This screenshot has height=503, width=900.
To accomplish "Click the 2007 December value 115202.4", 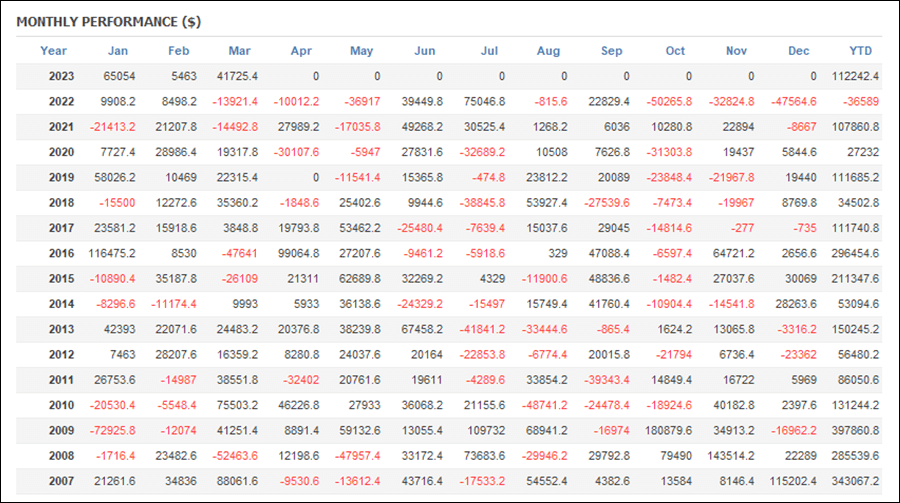I will point(793,481).
